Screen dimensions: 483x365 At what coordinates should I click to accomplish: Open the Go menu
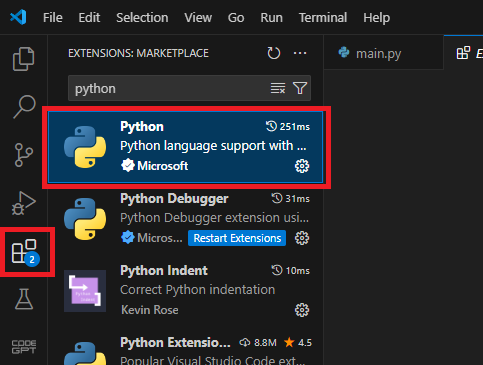tap(236, 18)
